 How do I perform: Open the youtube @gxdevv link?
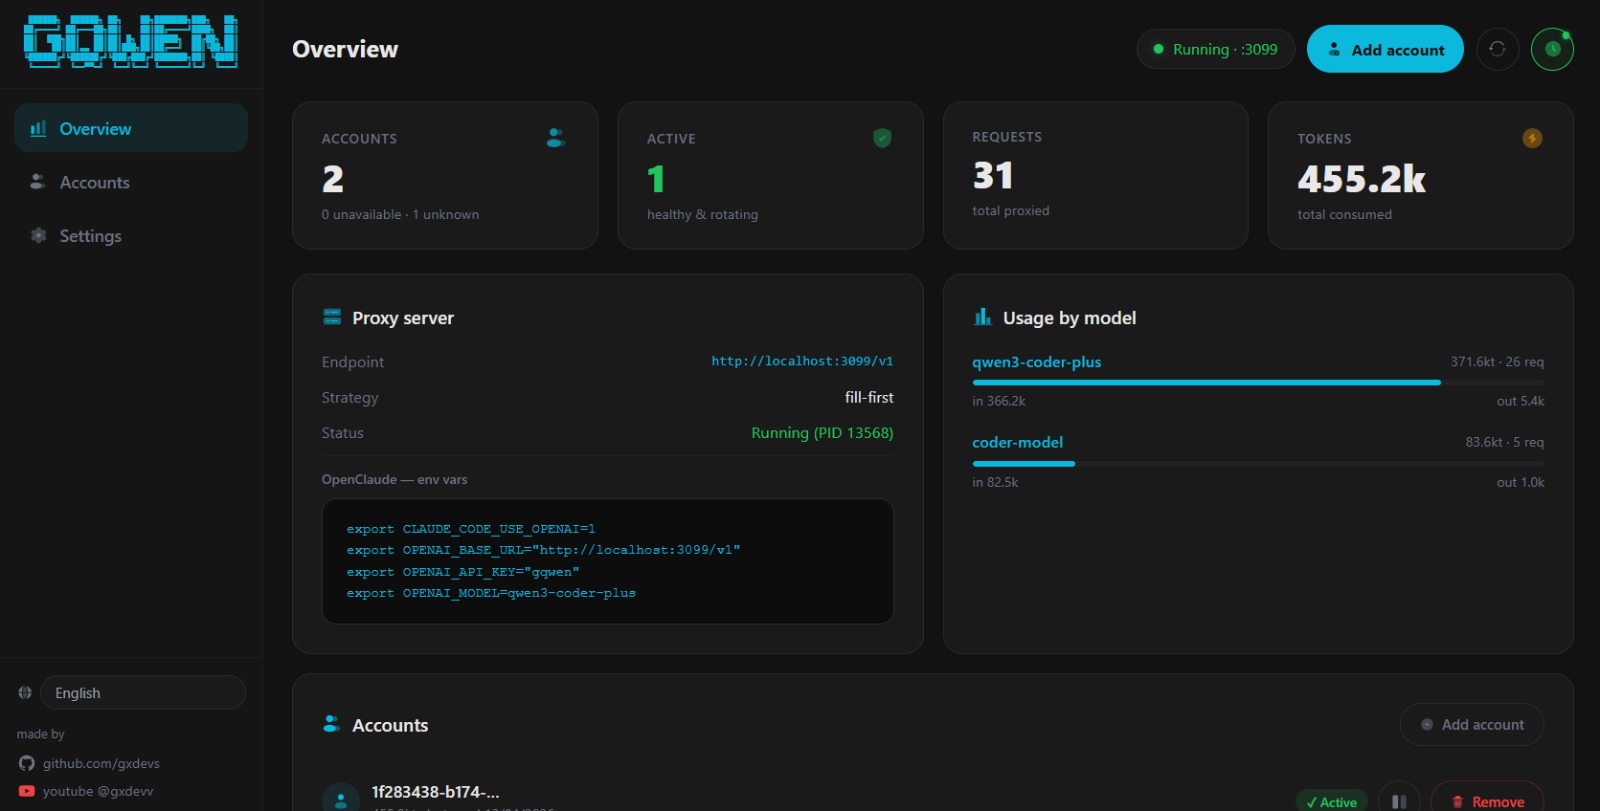pos(98,791)
